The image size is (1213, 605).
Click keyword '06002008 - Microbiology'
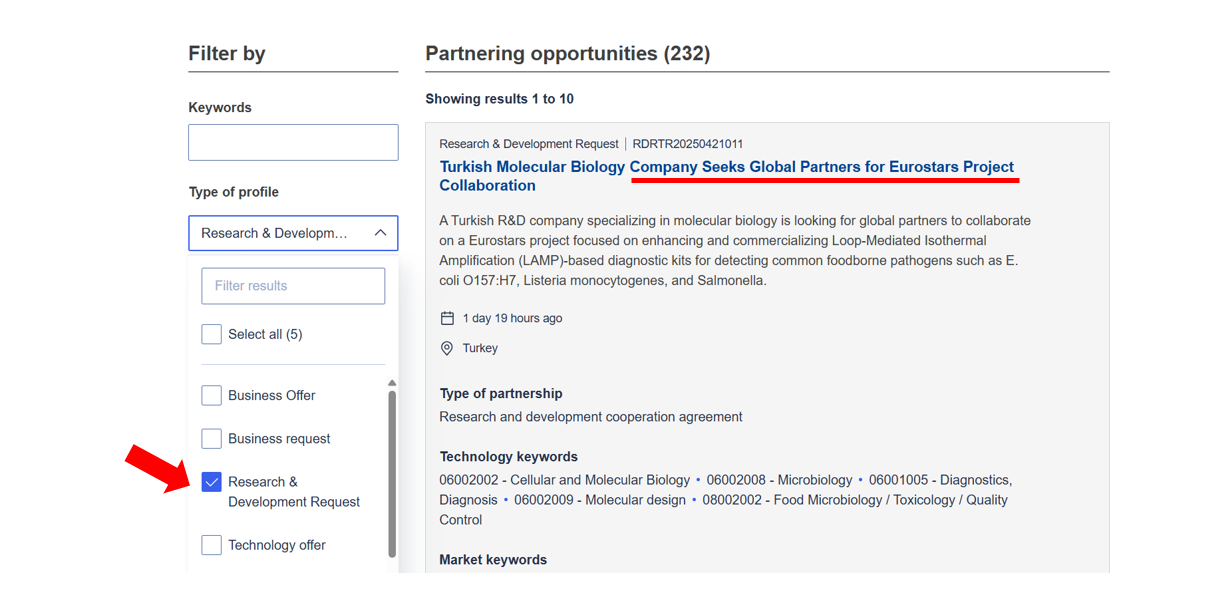(779, 480)
